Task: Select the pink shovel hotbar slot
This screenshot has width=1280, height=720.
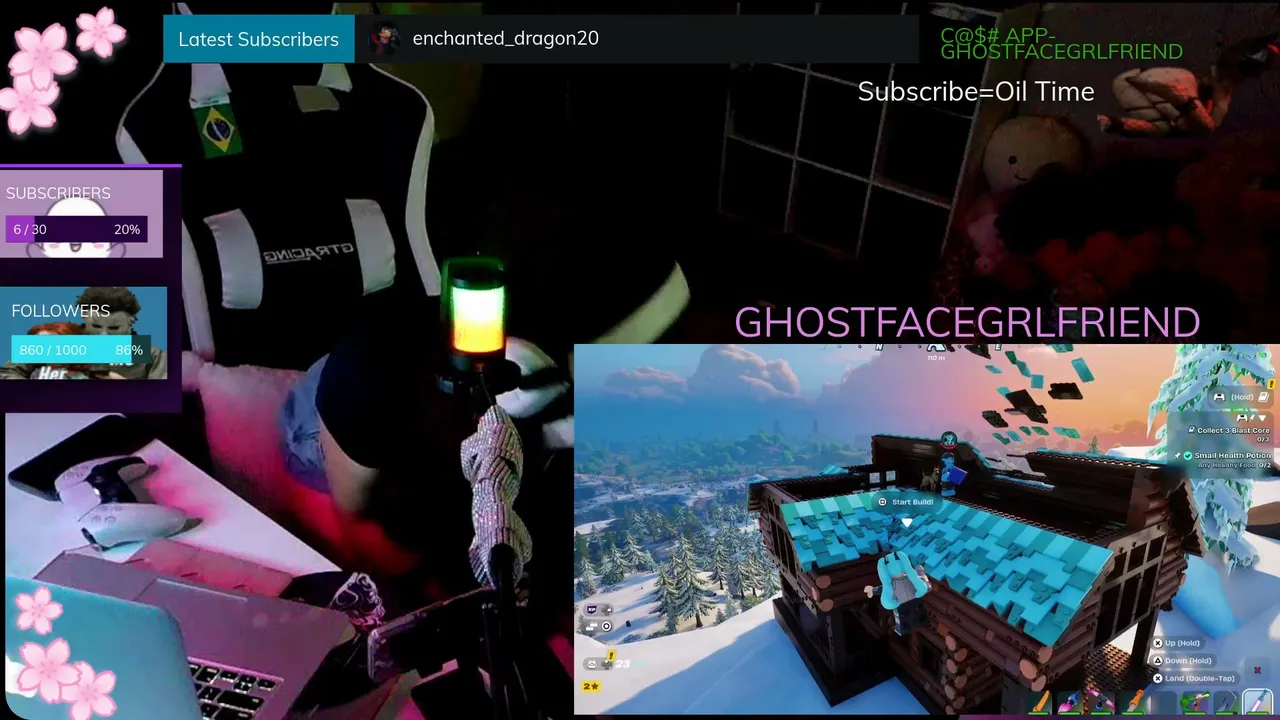Action: coord(1069,701)
